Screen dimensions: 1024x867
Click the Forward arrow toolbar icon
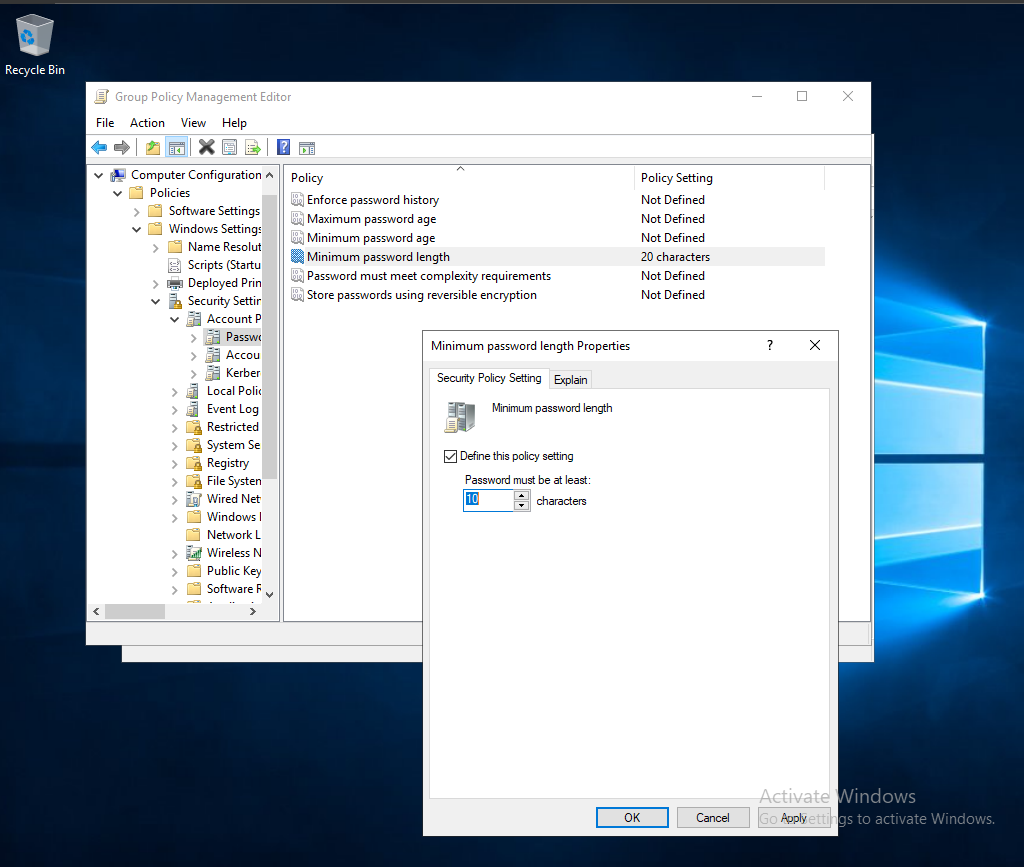click(x=121, y=148)
